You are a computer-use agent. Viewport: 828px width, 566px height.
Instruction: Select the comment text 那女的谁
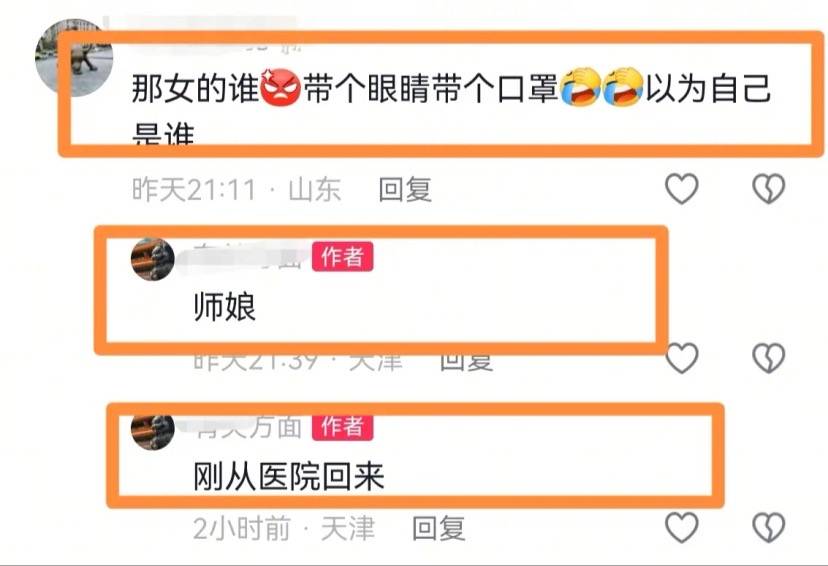(x=195, y=88)
